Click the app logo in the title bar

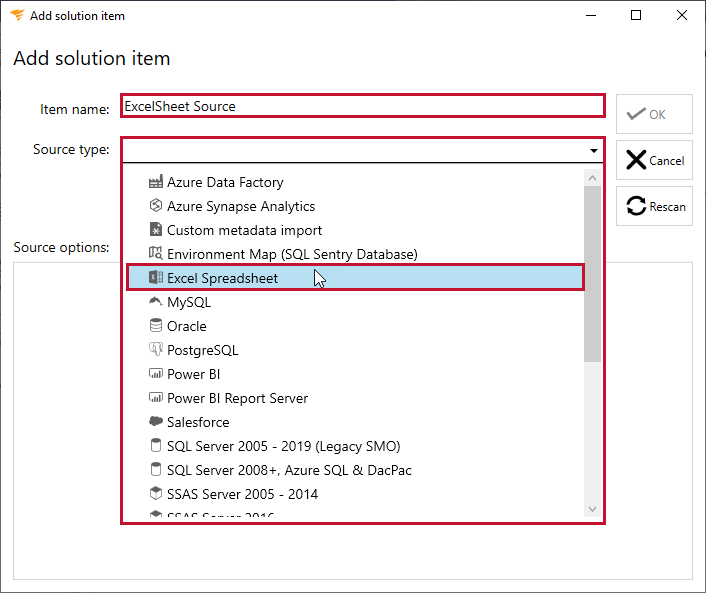click(x=17, y=15)
